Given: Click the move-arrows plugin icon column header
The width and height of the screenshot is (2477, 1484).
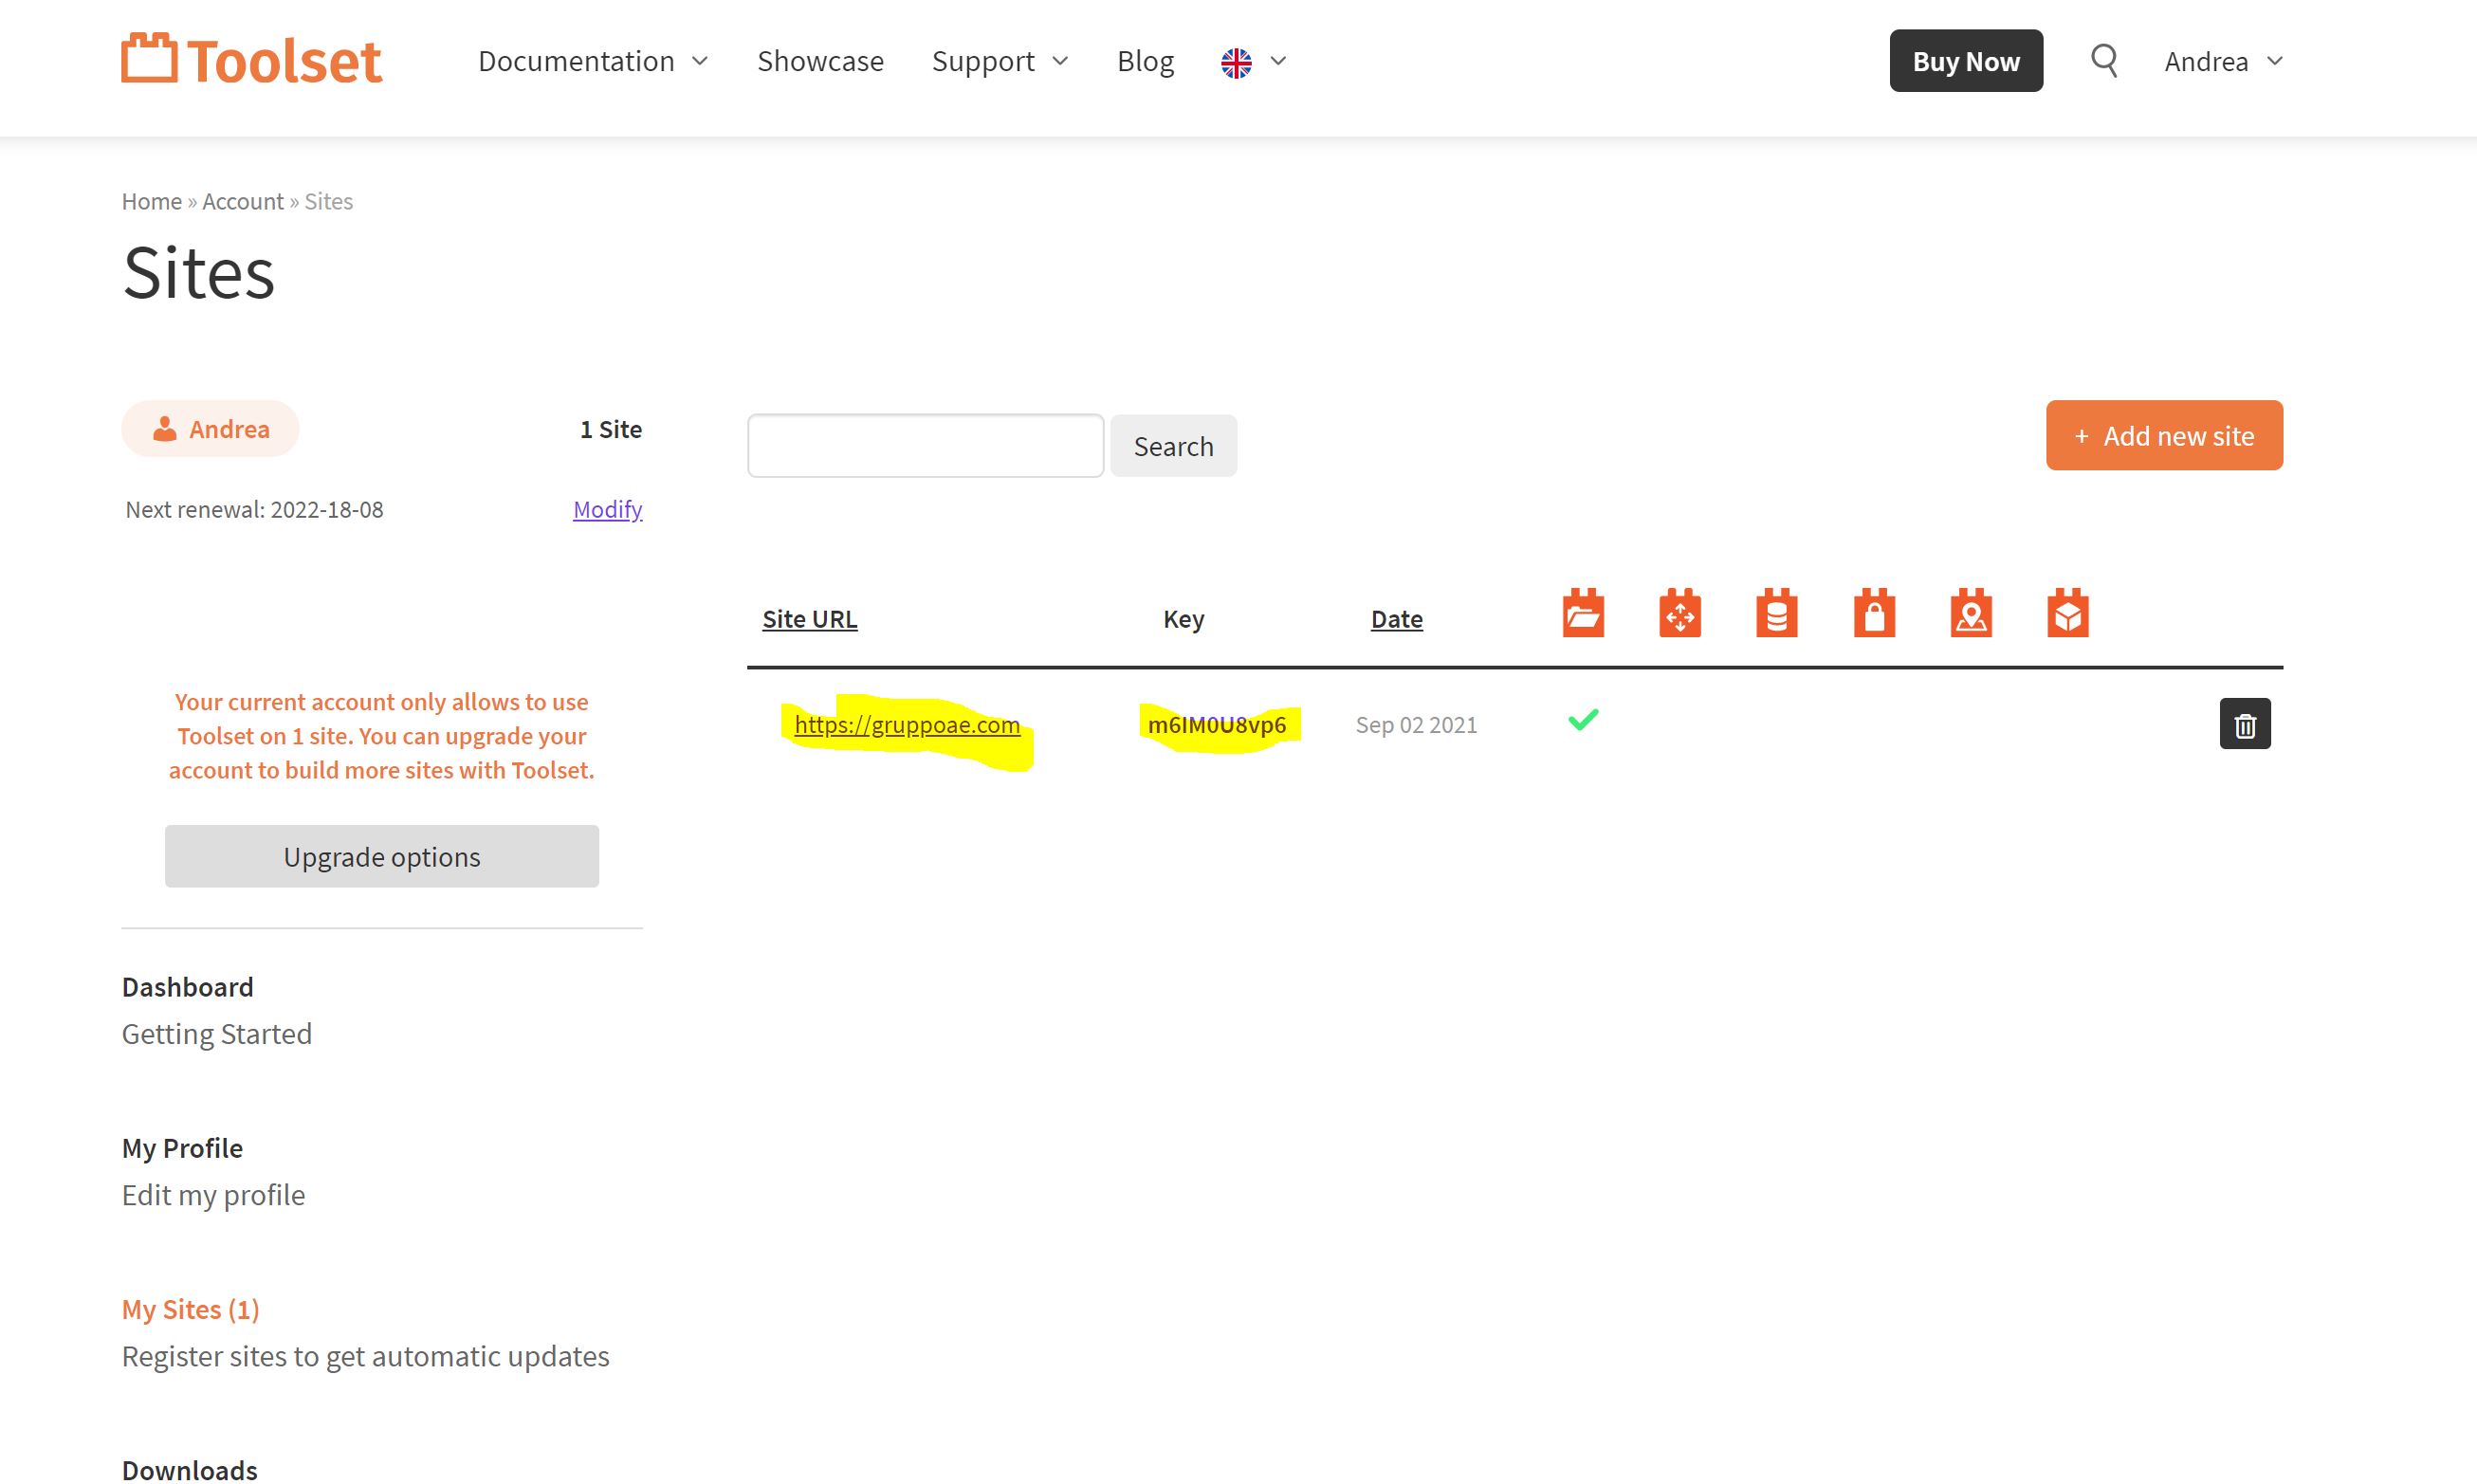Looking at the screenshot, I should point(1680,612).
